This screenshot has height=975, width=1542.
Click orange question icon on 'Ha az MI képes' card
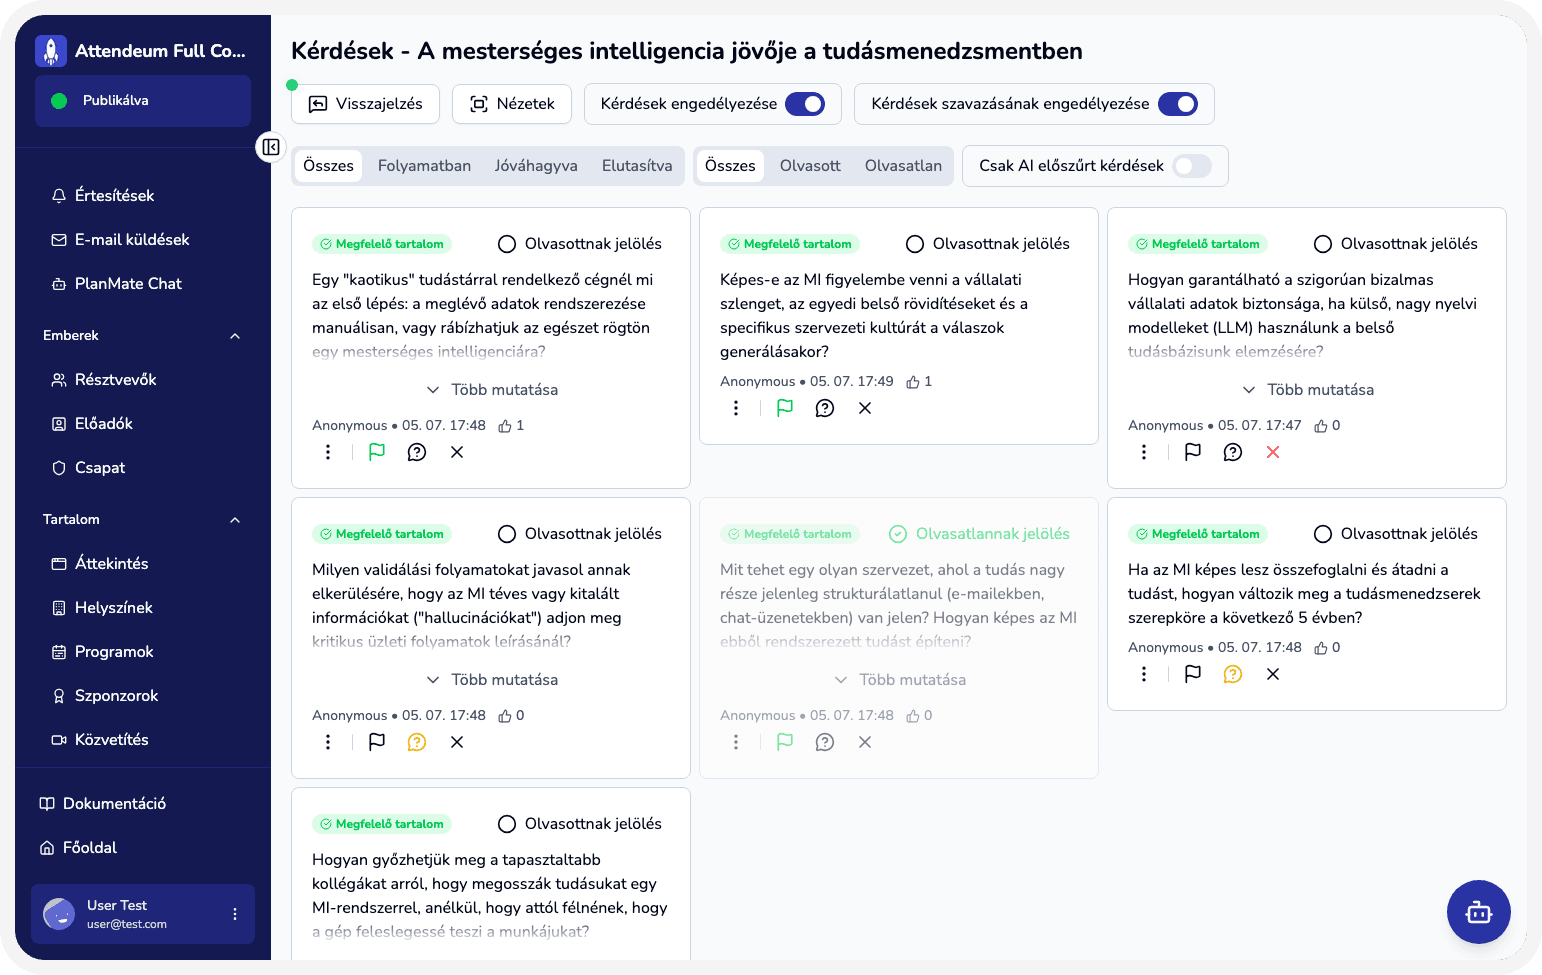(1233, 674)
